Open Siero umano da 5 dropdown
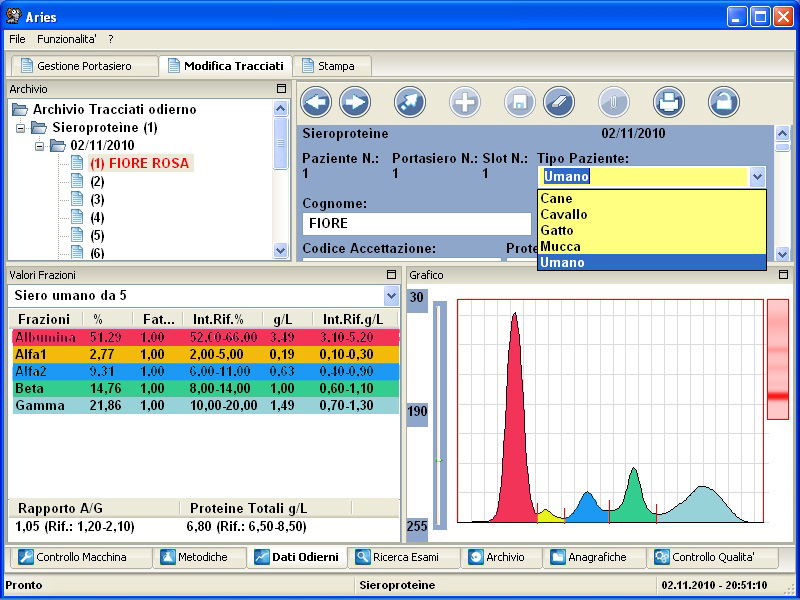This screenshot has height=600, width=800. 391,296
